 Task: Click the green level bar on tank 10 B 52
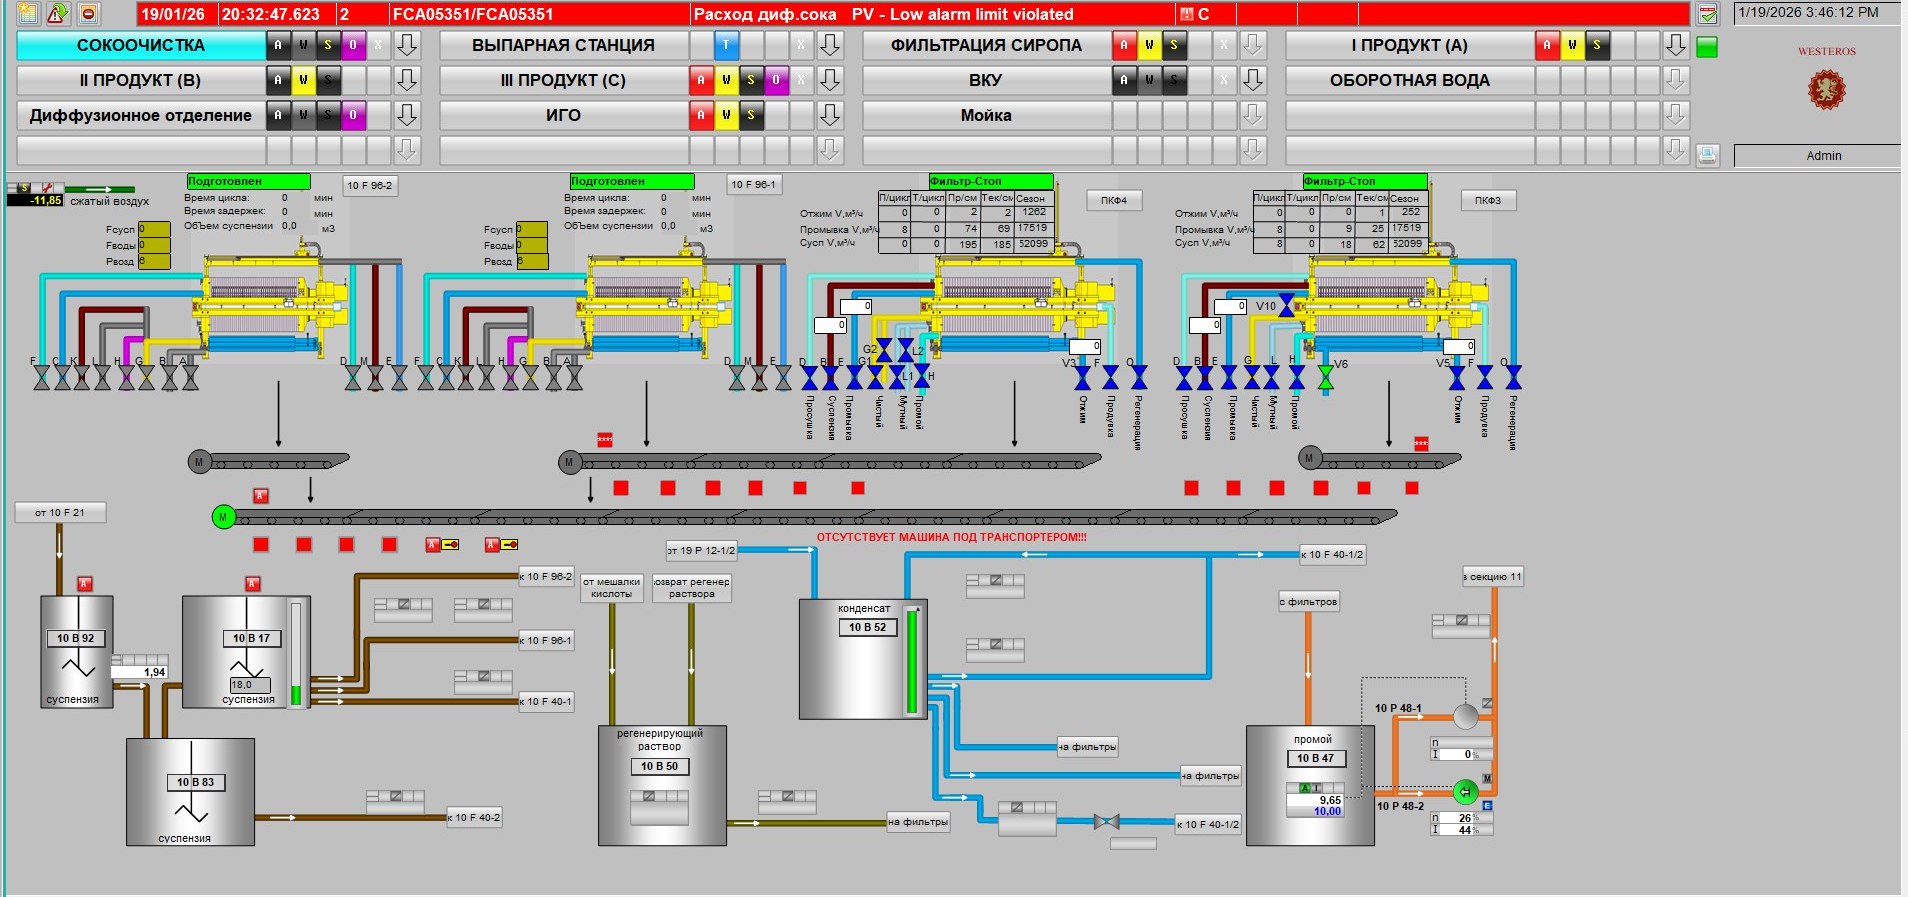(x=911, y=660)
